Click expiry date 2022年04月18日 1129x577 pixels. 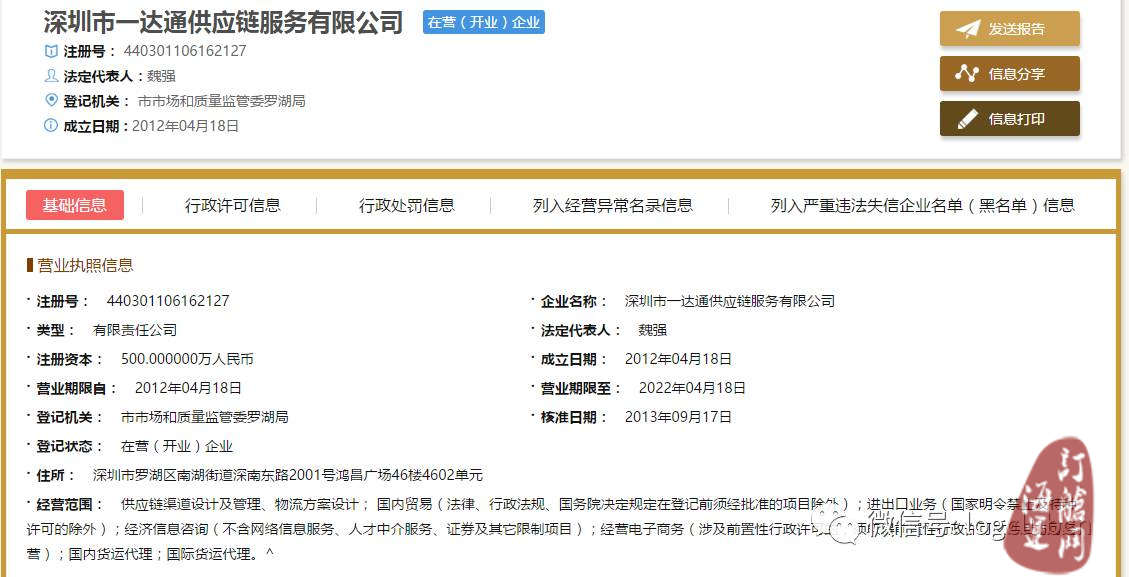pyautogui.click(x=692, y=388)
